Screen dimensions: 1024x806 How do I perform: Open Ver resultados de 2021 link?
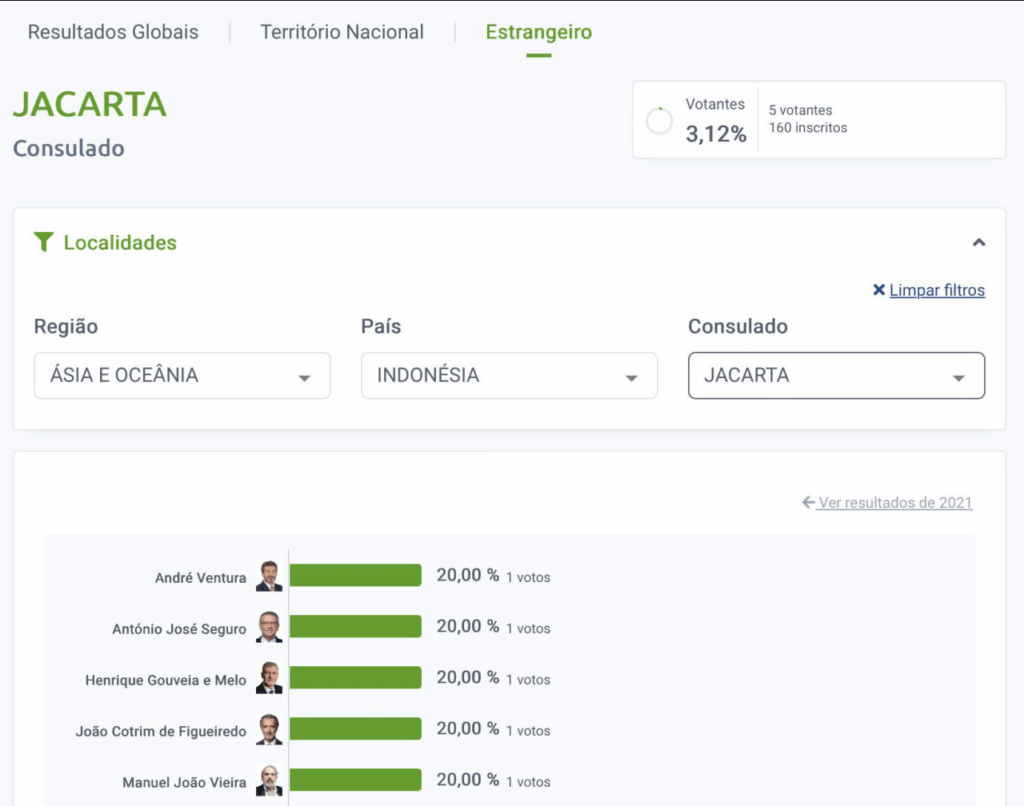[x=895, y=503]
